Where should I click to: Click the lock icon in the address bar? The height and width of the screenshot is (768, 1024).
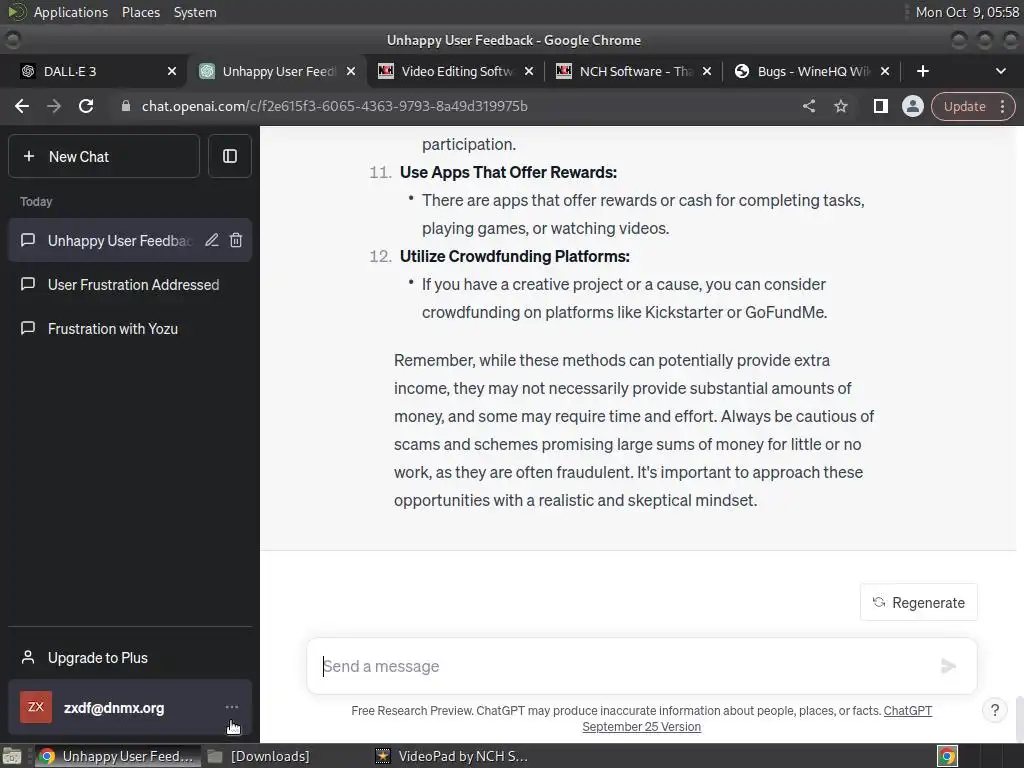click(x=126, y=106)
